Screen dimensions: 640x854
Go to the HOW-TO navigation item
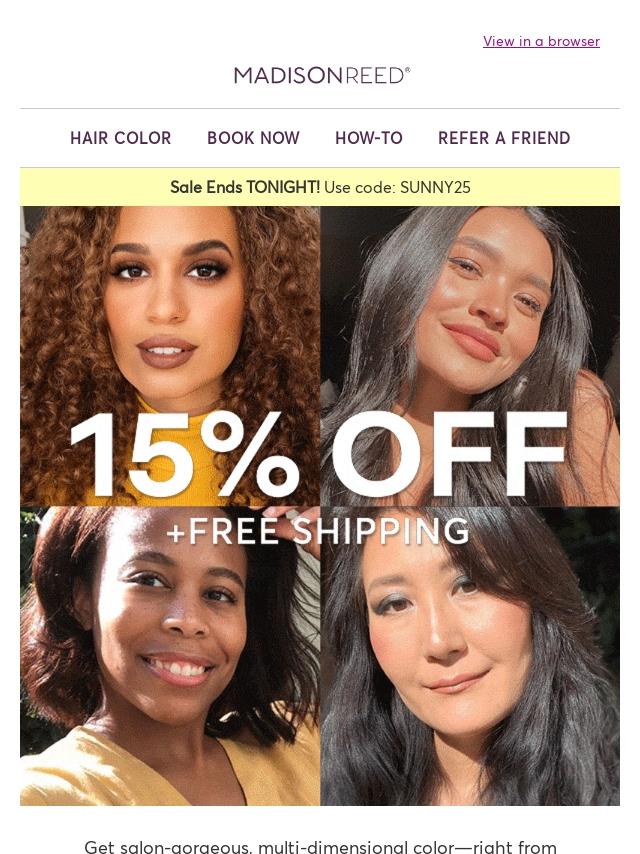click(369, 138)
